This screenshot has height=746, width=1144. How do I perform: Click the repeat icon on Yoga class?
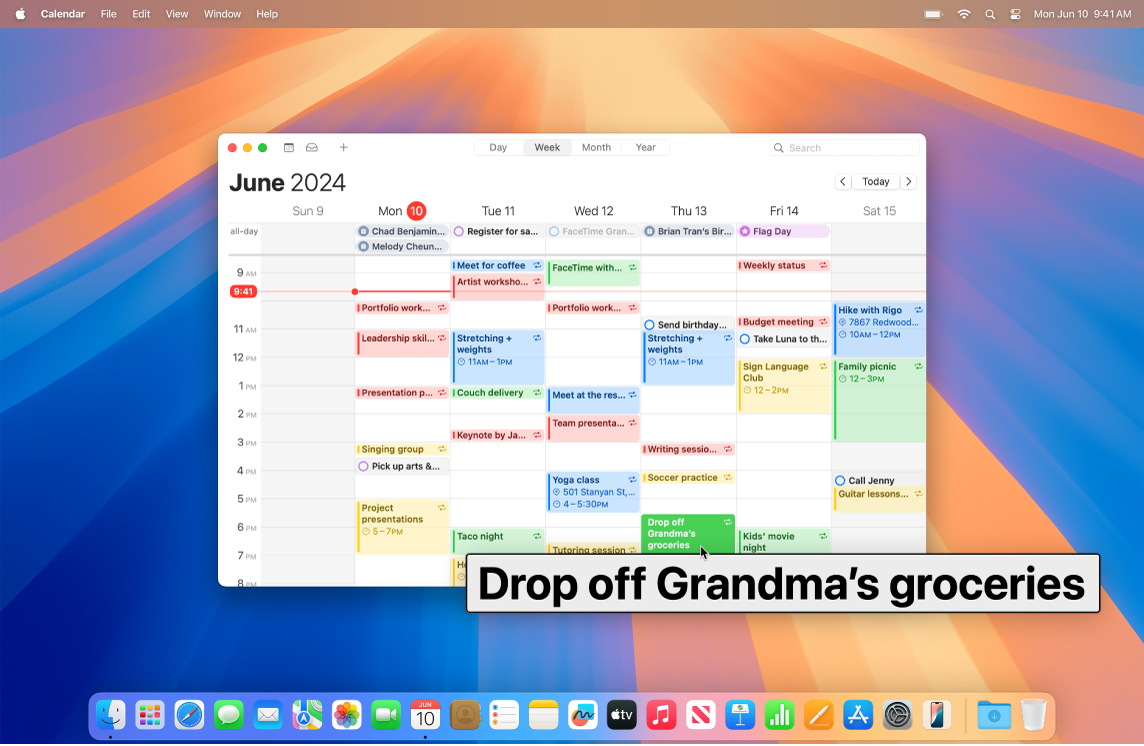click(x=633, y=478)
